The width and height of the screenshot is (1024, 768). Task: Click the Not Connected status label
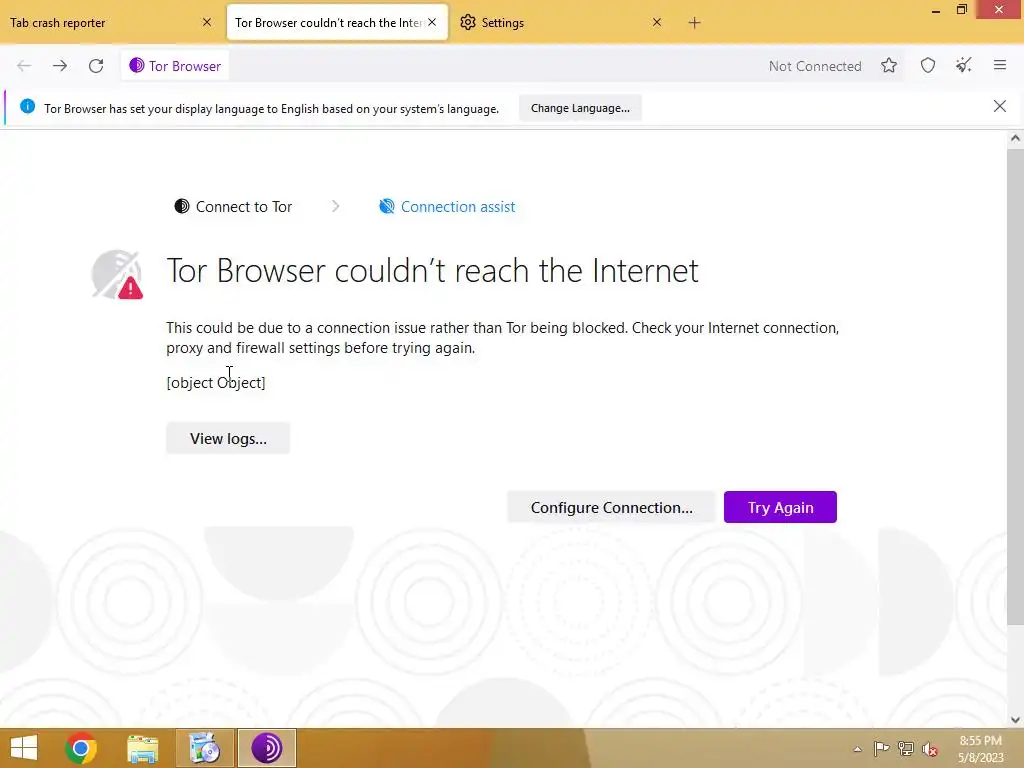pyautogui.click(x=815, y=66)
